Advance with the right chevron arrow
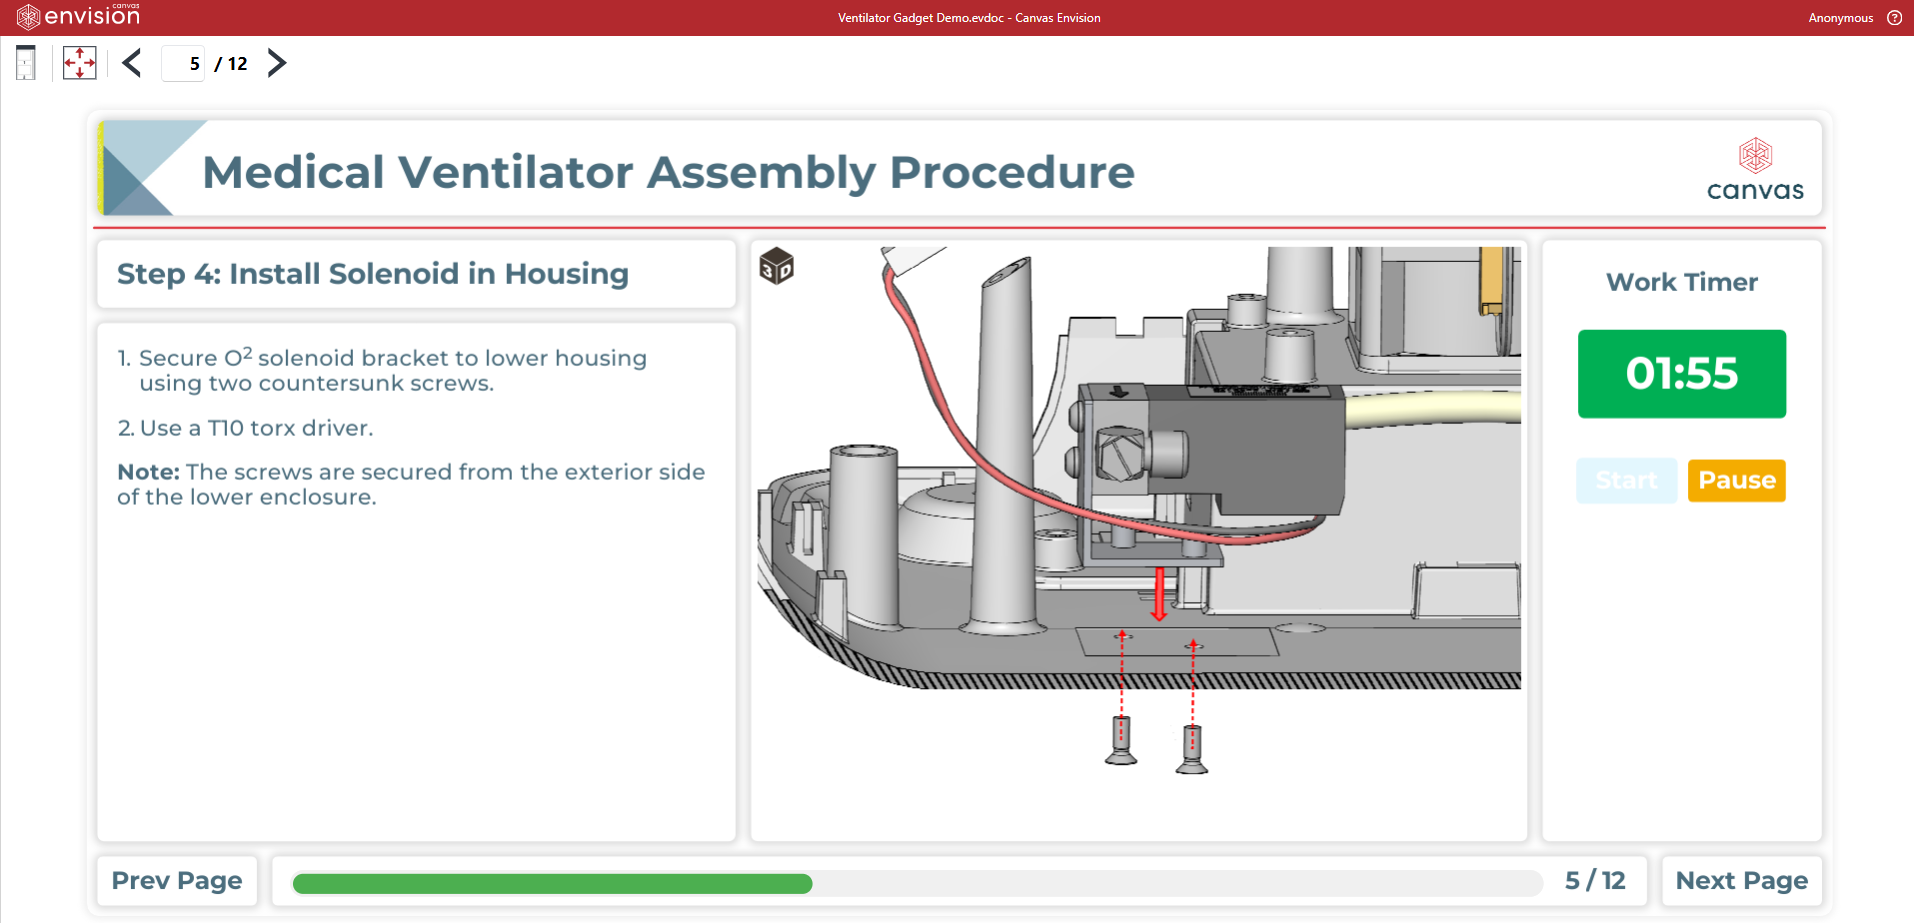Screen dimensions: 1914x923 pyautogui.click(x=277, y=63)
